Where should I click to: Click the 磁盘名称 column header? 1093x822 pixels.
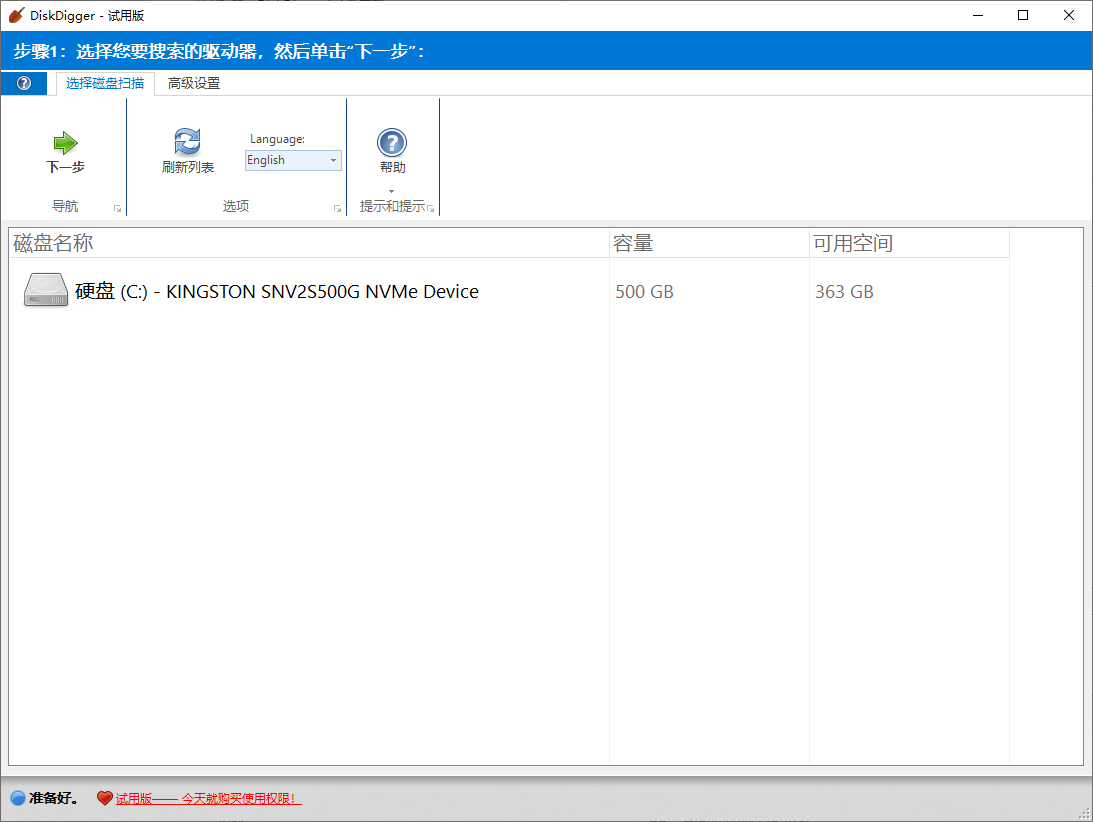click(x=54, y=243)
